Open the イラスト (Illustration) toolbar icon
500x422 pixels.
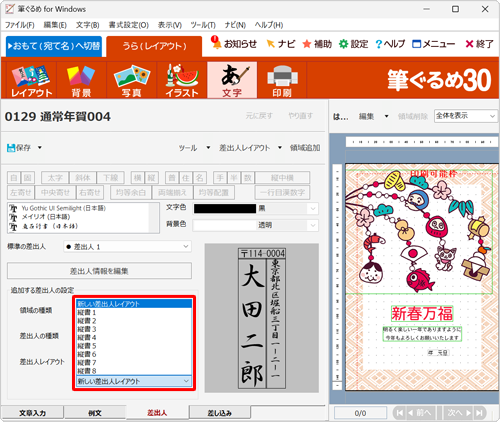pos(182,80)
